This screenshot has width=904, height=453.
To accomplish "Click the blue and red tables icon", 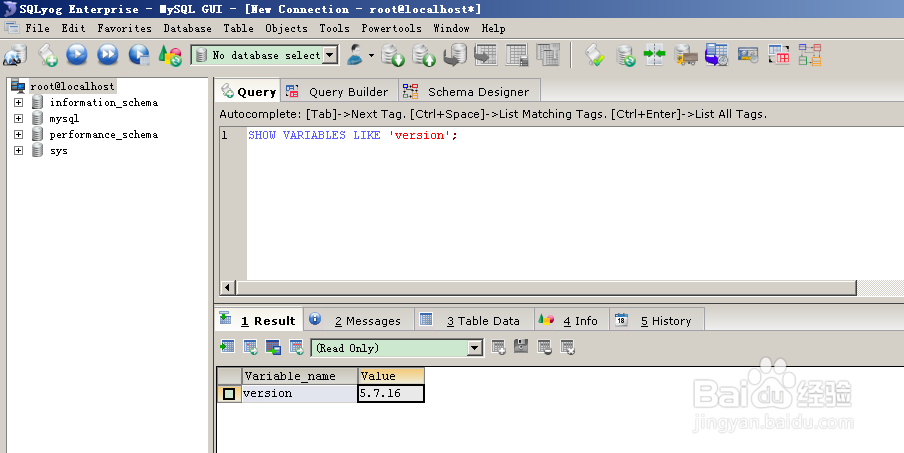I will 779,55.
